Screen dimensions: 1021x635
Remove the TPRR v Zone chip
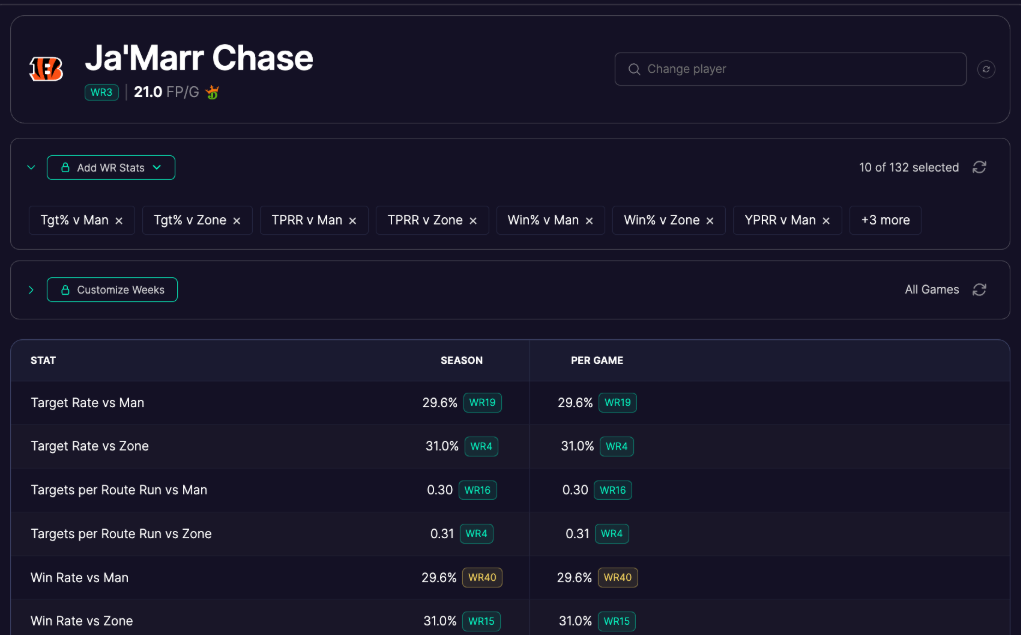pos(473,221)
